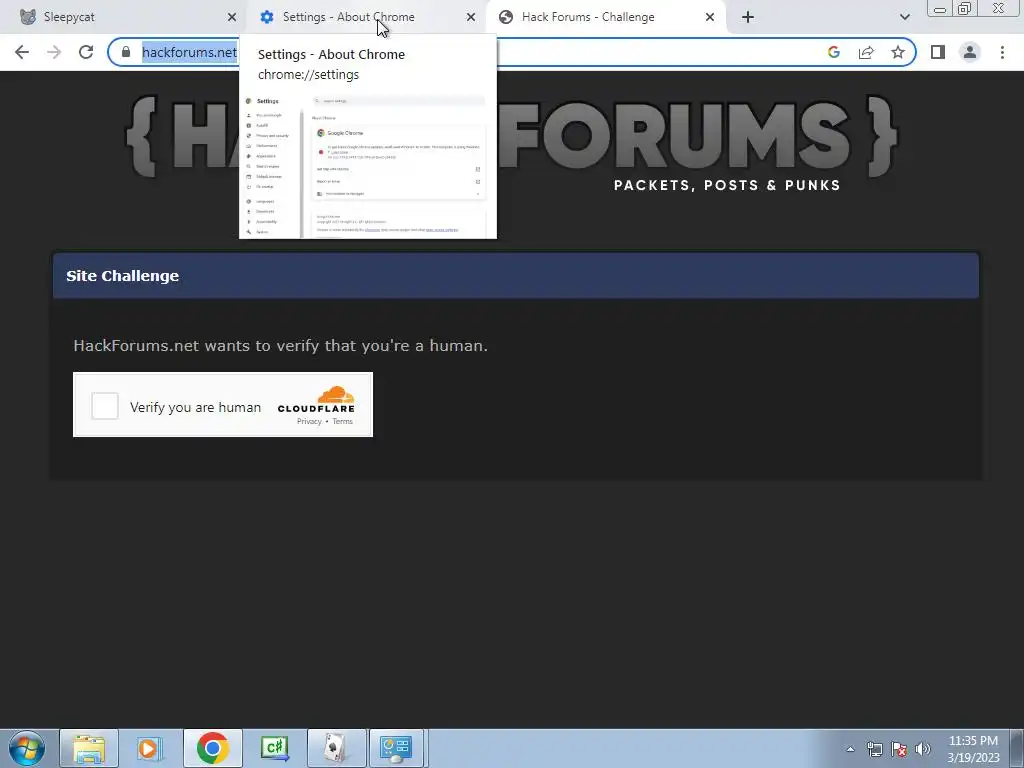Viewport: 1024px width, 768px height.
Task: Click the Chrome taskbar icon
Action: [x=212, y=748]
